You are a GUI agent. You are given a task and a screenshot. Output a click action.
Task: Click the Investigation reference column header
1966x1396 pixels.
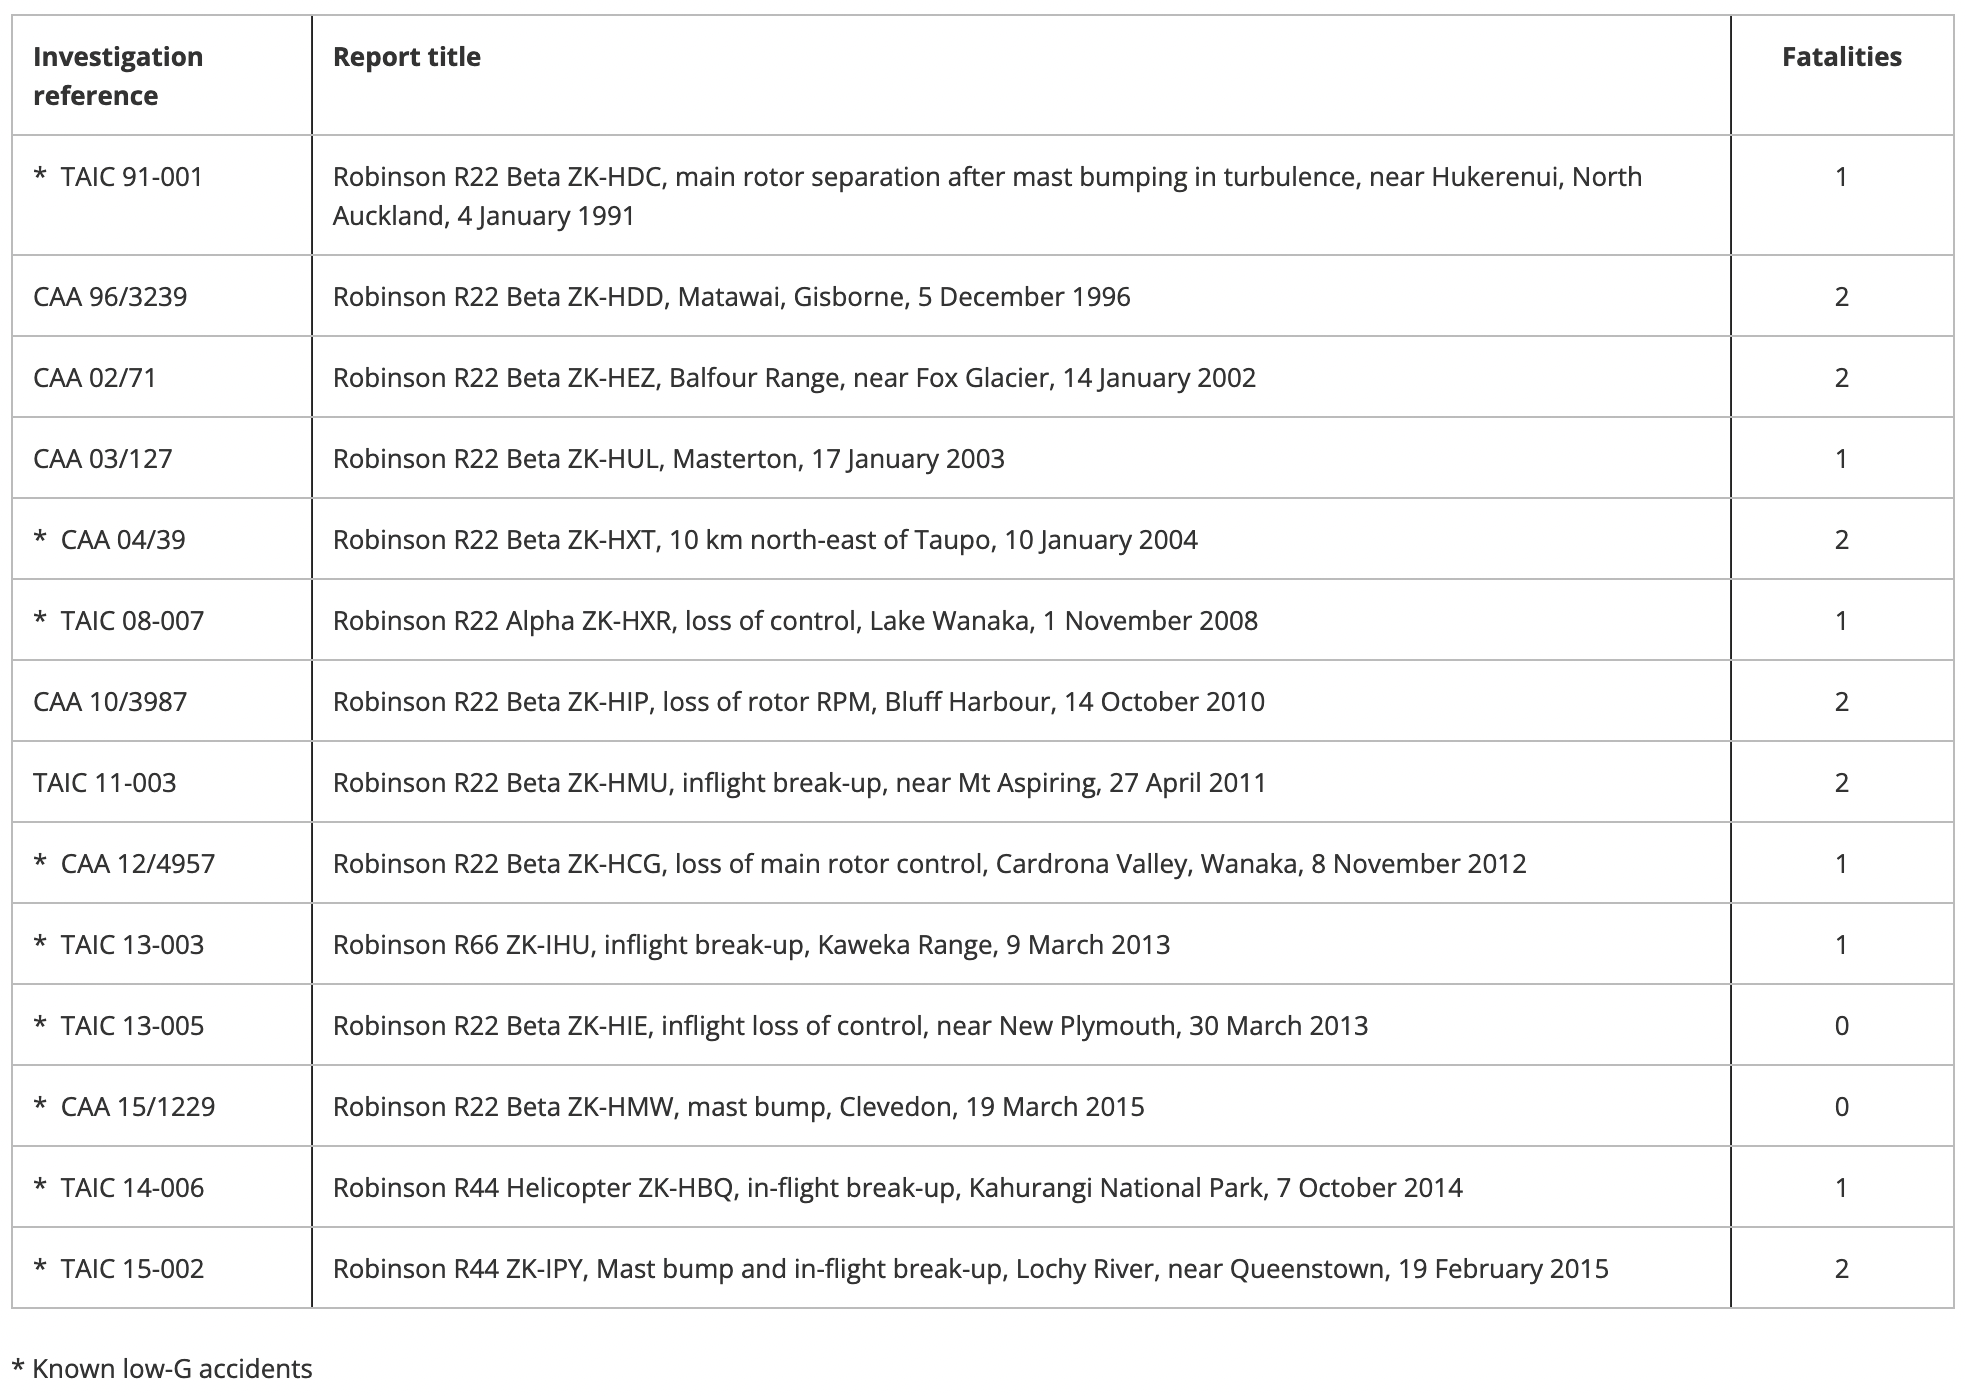click(118, 76)
